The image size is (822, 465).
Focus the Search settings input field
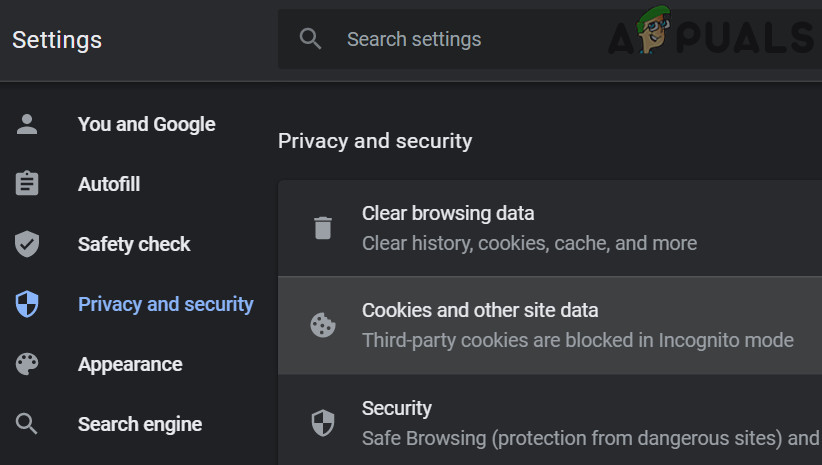point(500,40)
